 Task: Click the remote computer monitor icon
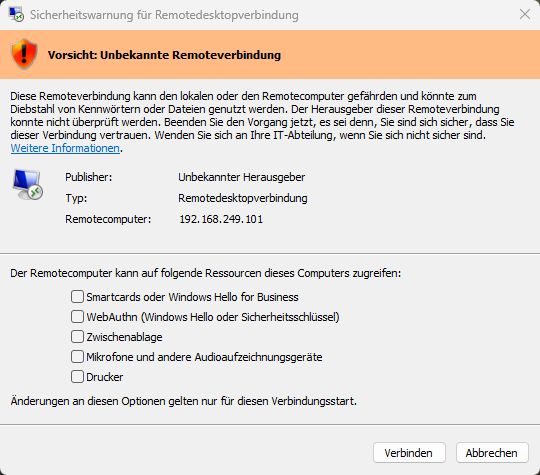[x=28, y=185]
